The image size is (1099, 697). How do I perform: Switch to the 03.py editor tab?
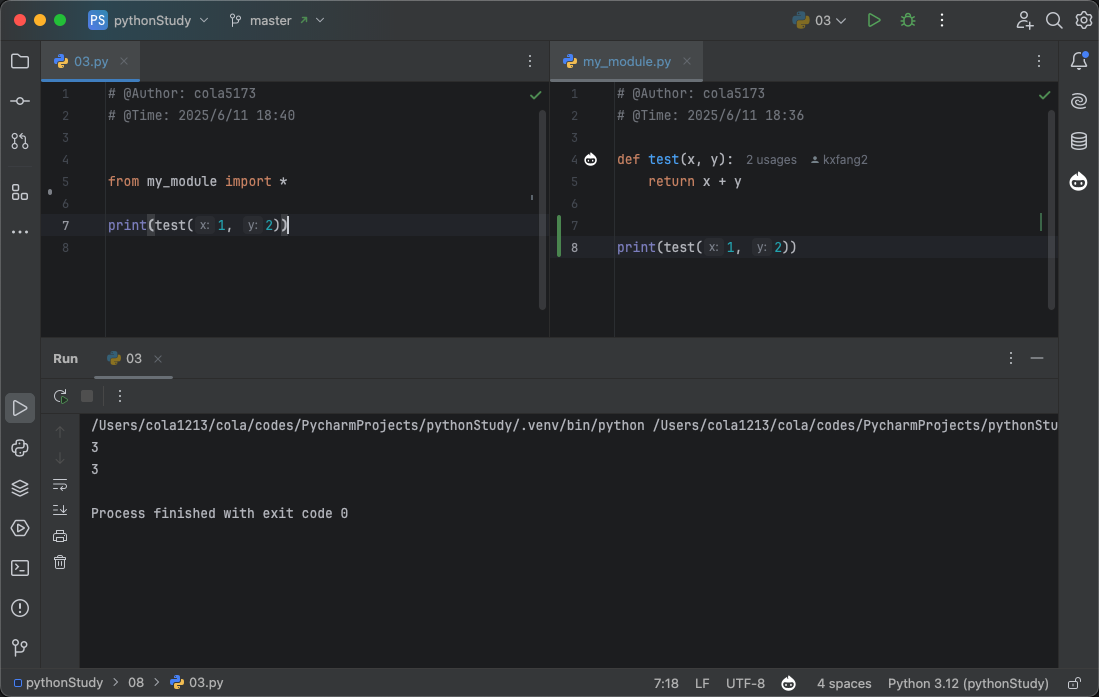[x=90, y=61]
